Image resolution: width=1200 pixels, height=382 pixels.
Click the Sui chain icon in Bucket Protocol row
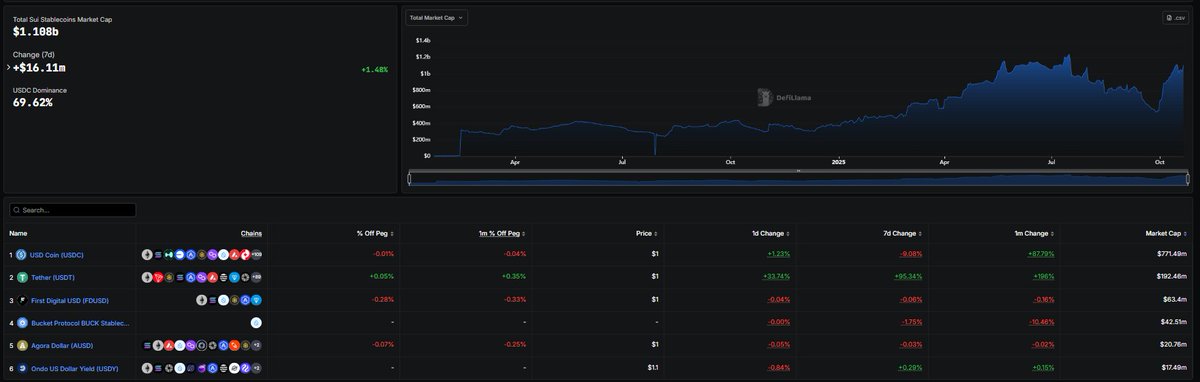point(256,323)
